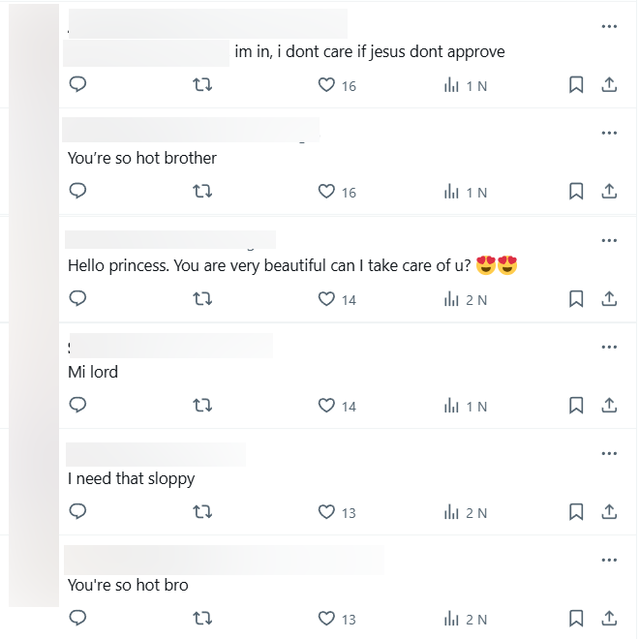Open the "Mi lord" comment text
Screen dimensions: 640x639
click(x=93, y=372)
